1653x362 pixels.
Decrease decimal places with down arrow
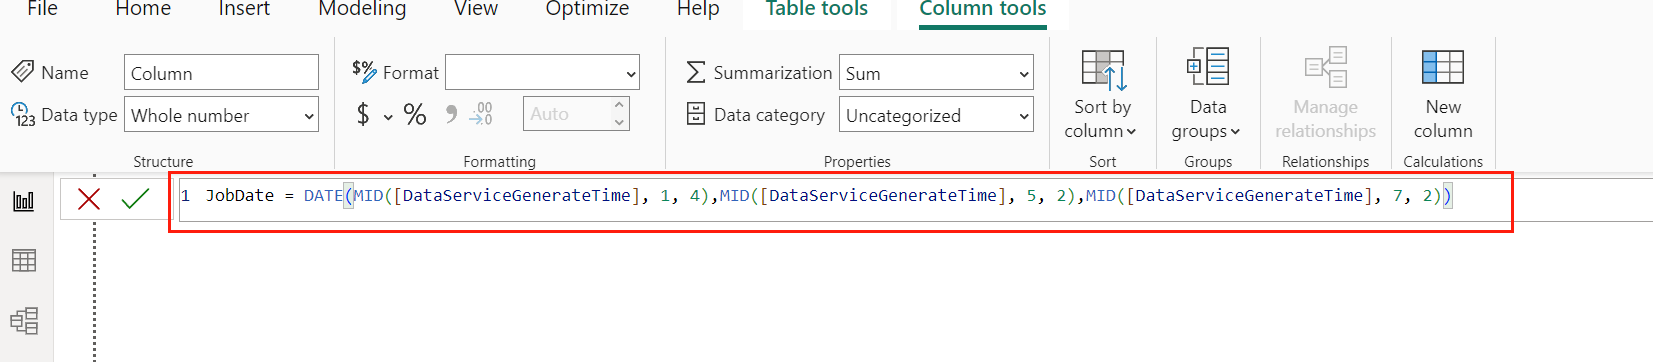point(620,123)
